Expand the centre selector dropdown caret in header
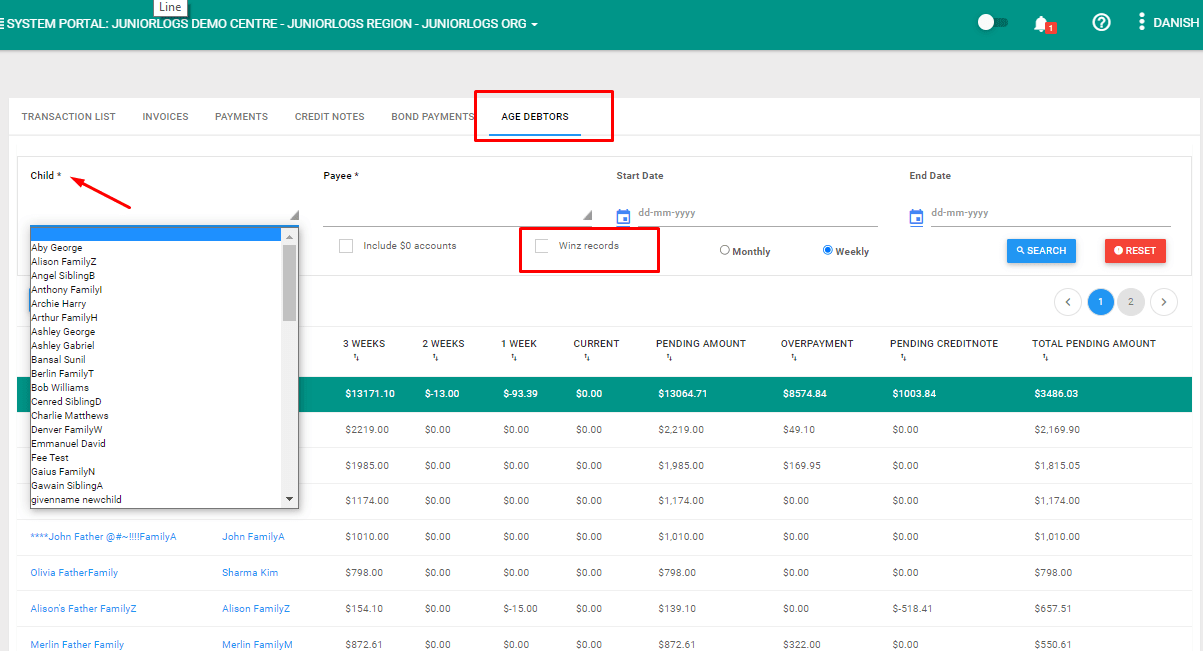 tap(534, 24)
